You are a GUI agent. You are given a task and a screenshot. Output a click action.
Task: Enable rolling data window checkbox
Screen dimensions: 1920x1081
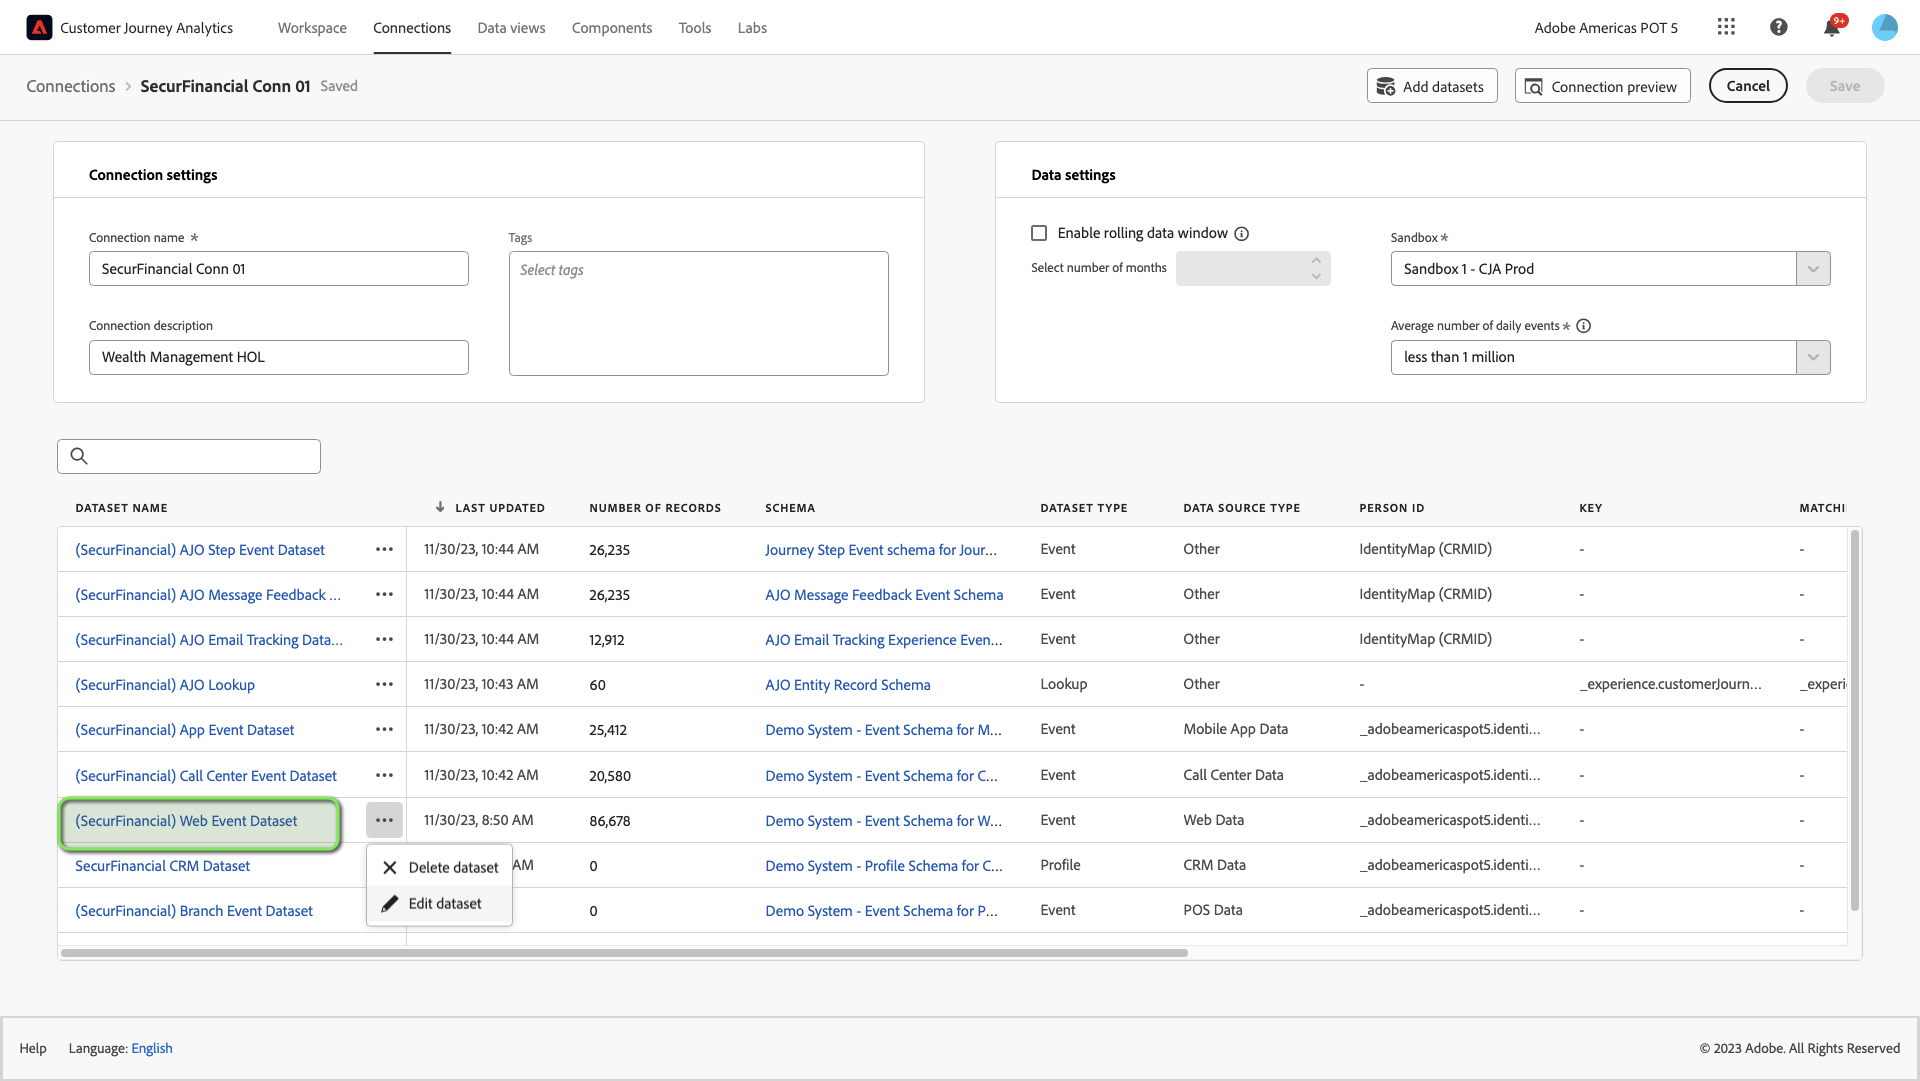click(x=1039, y=234)
